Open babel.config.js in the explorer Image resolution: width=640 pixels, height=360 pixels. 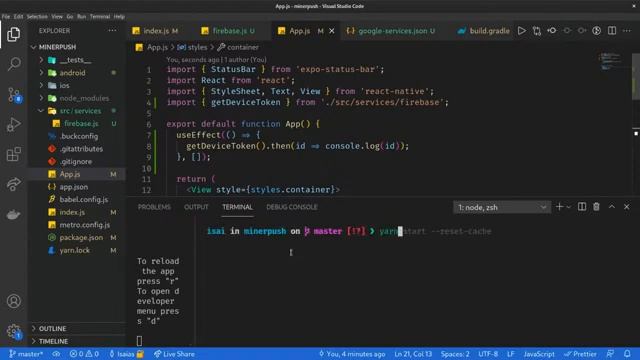coord(83,200)
